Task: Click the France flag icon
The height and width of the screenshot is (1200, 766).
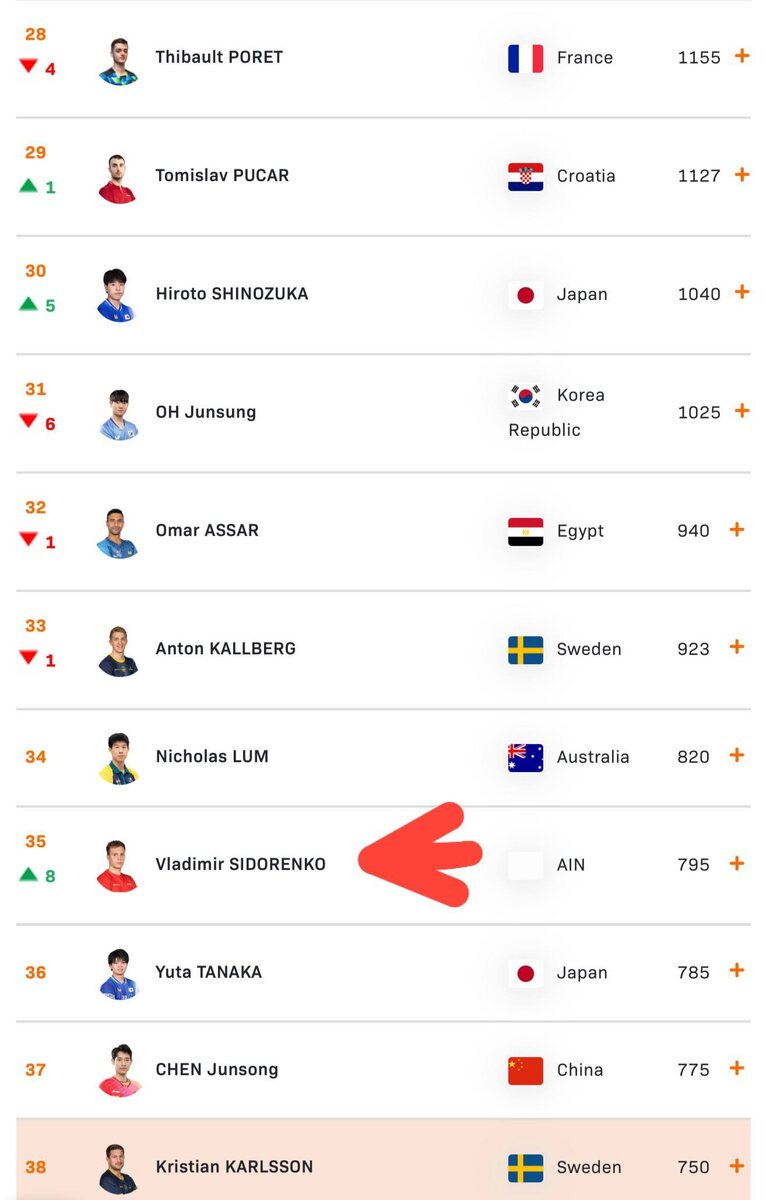Action: tap(525, 58)
